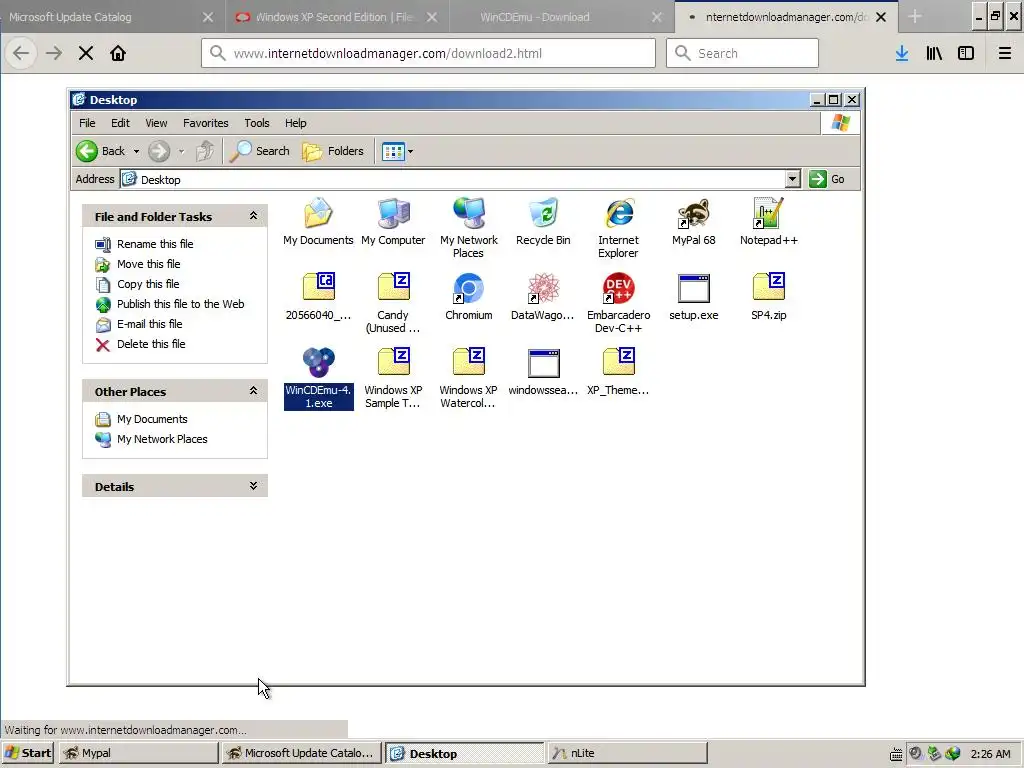The width and height of the screenshot is (1024, 768).
Task: Click the Explorer Back button
Action: 101,152
